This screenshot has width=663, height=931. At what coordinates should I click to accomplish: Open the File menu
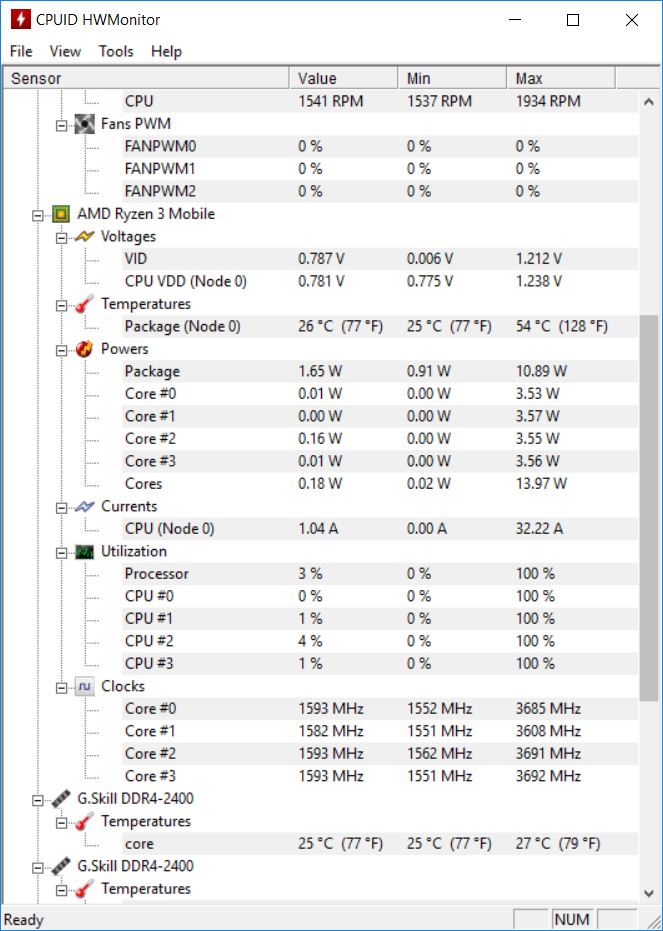tap(21, 51)
